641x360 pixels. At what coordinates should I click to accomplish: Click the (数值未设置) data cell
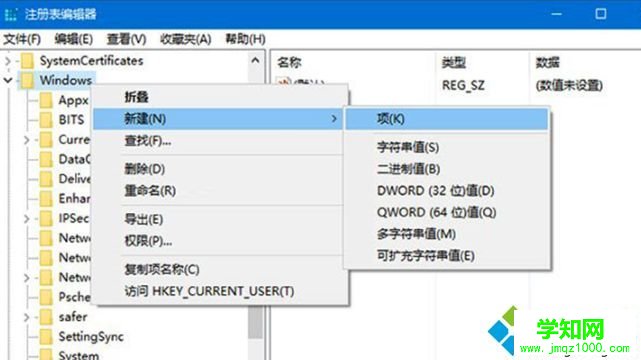pos(569,85)
